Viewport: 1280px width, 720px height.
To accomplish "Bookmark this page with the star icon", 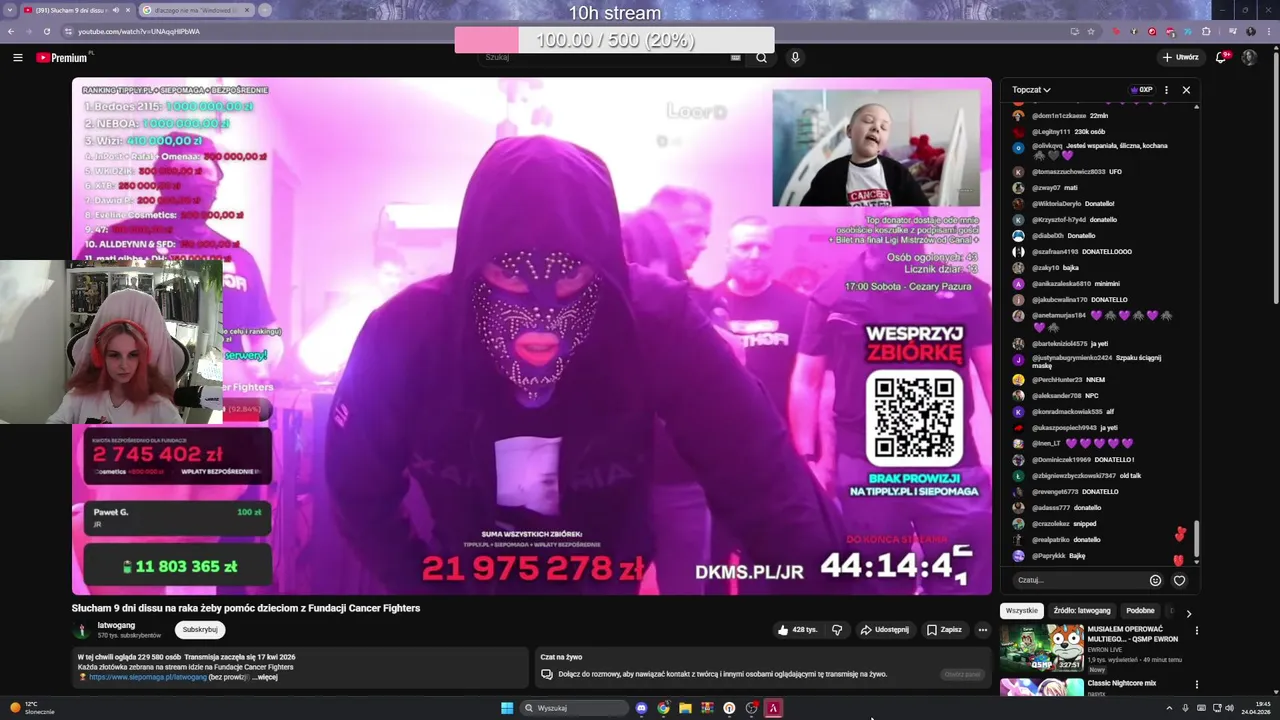I will click(1091, 31).
